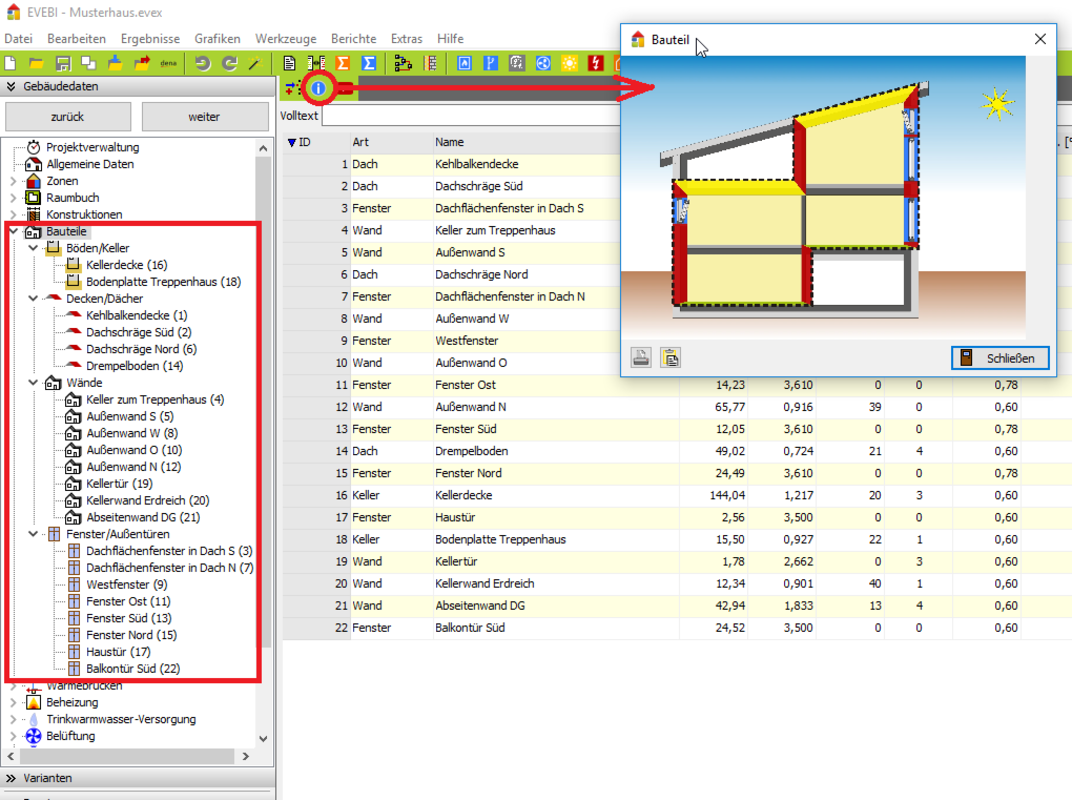Image resolution: width=1072 pixels, height=800 pixels.
Task: Click the blue info icon in the toolbar
Action: coord(318,89)
